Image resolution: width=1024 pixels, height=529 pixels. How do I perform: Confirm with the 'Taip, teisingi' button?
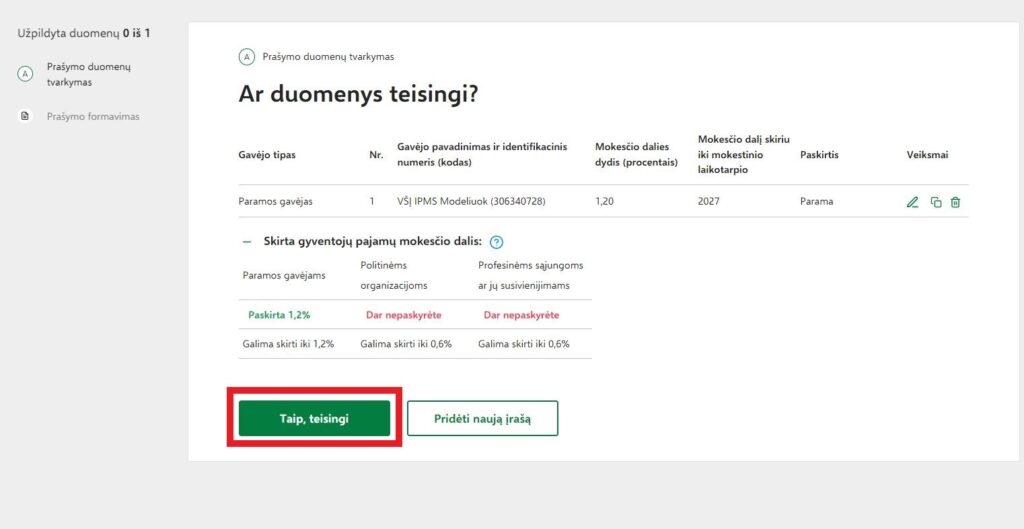(x=314, y=418)
